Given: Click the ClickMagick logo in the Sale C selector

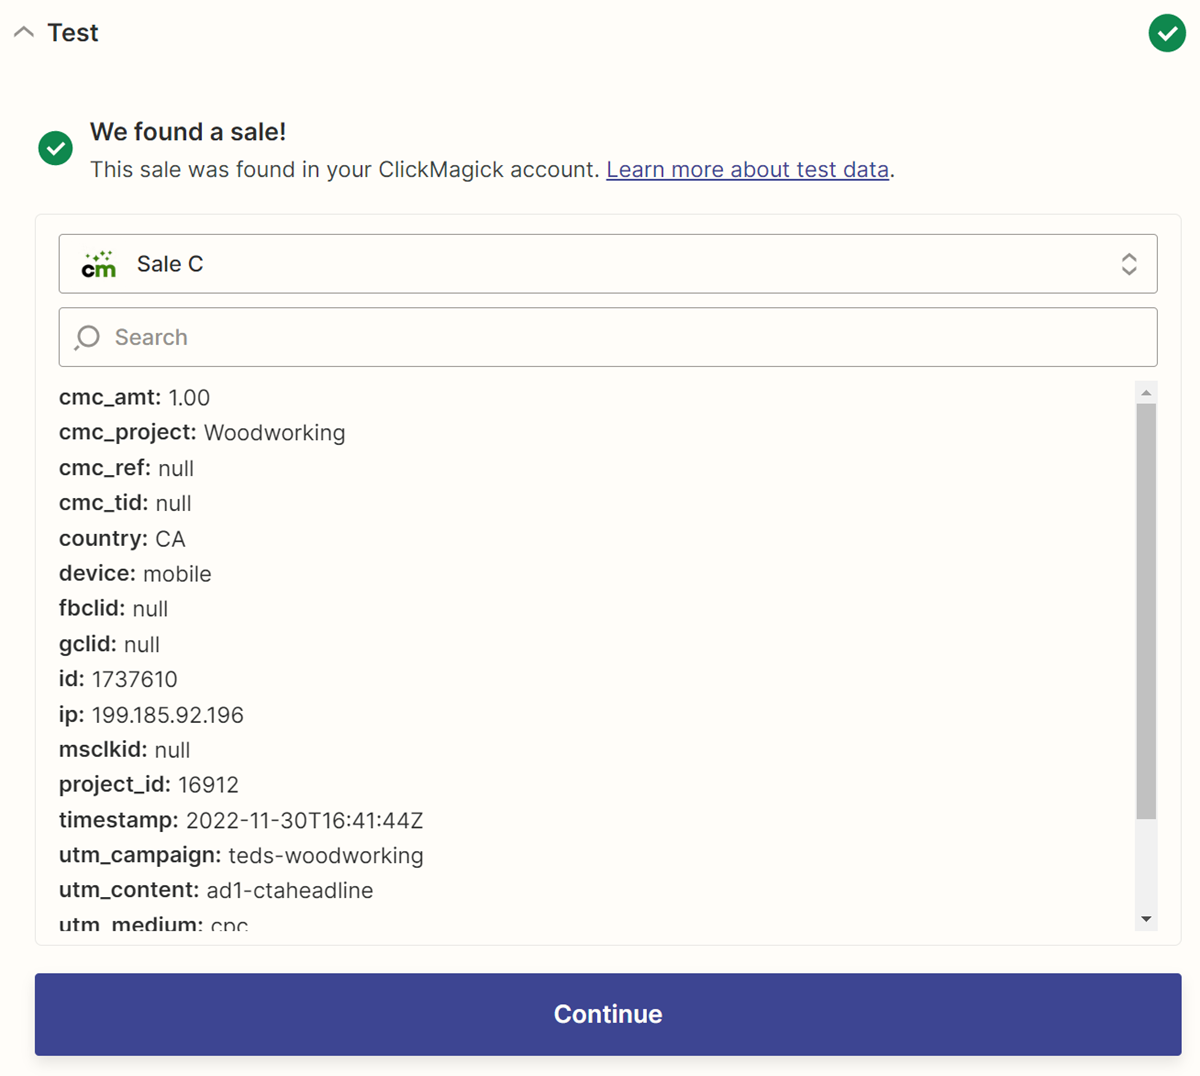Looking at the screenshot, I should 99,264.
